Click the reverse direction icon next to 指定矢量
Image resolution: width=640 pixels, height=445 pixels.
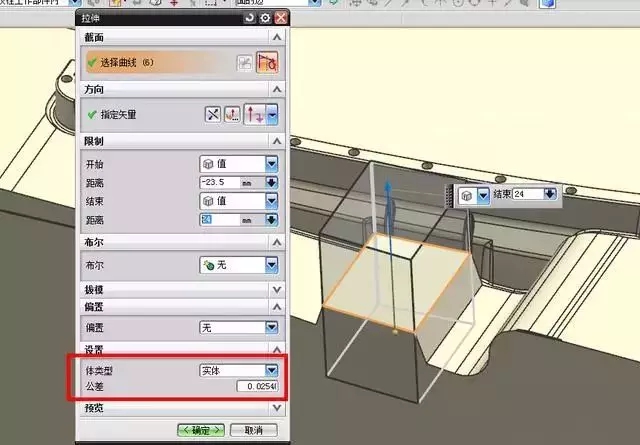(215, 115)
